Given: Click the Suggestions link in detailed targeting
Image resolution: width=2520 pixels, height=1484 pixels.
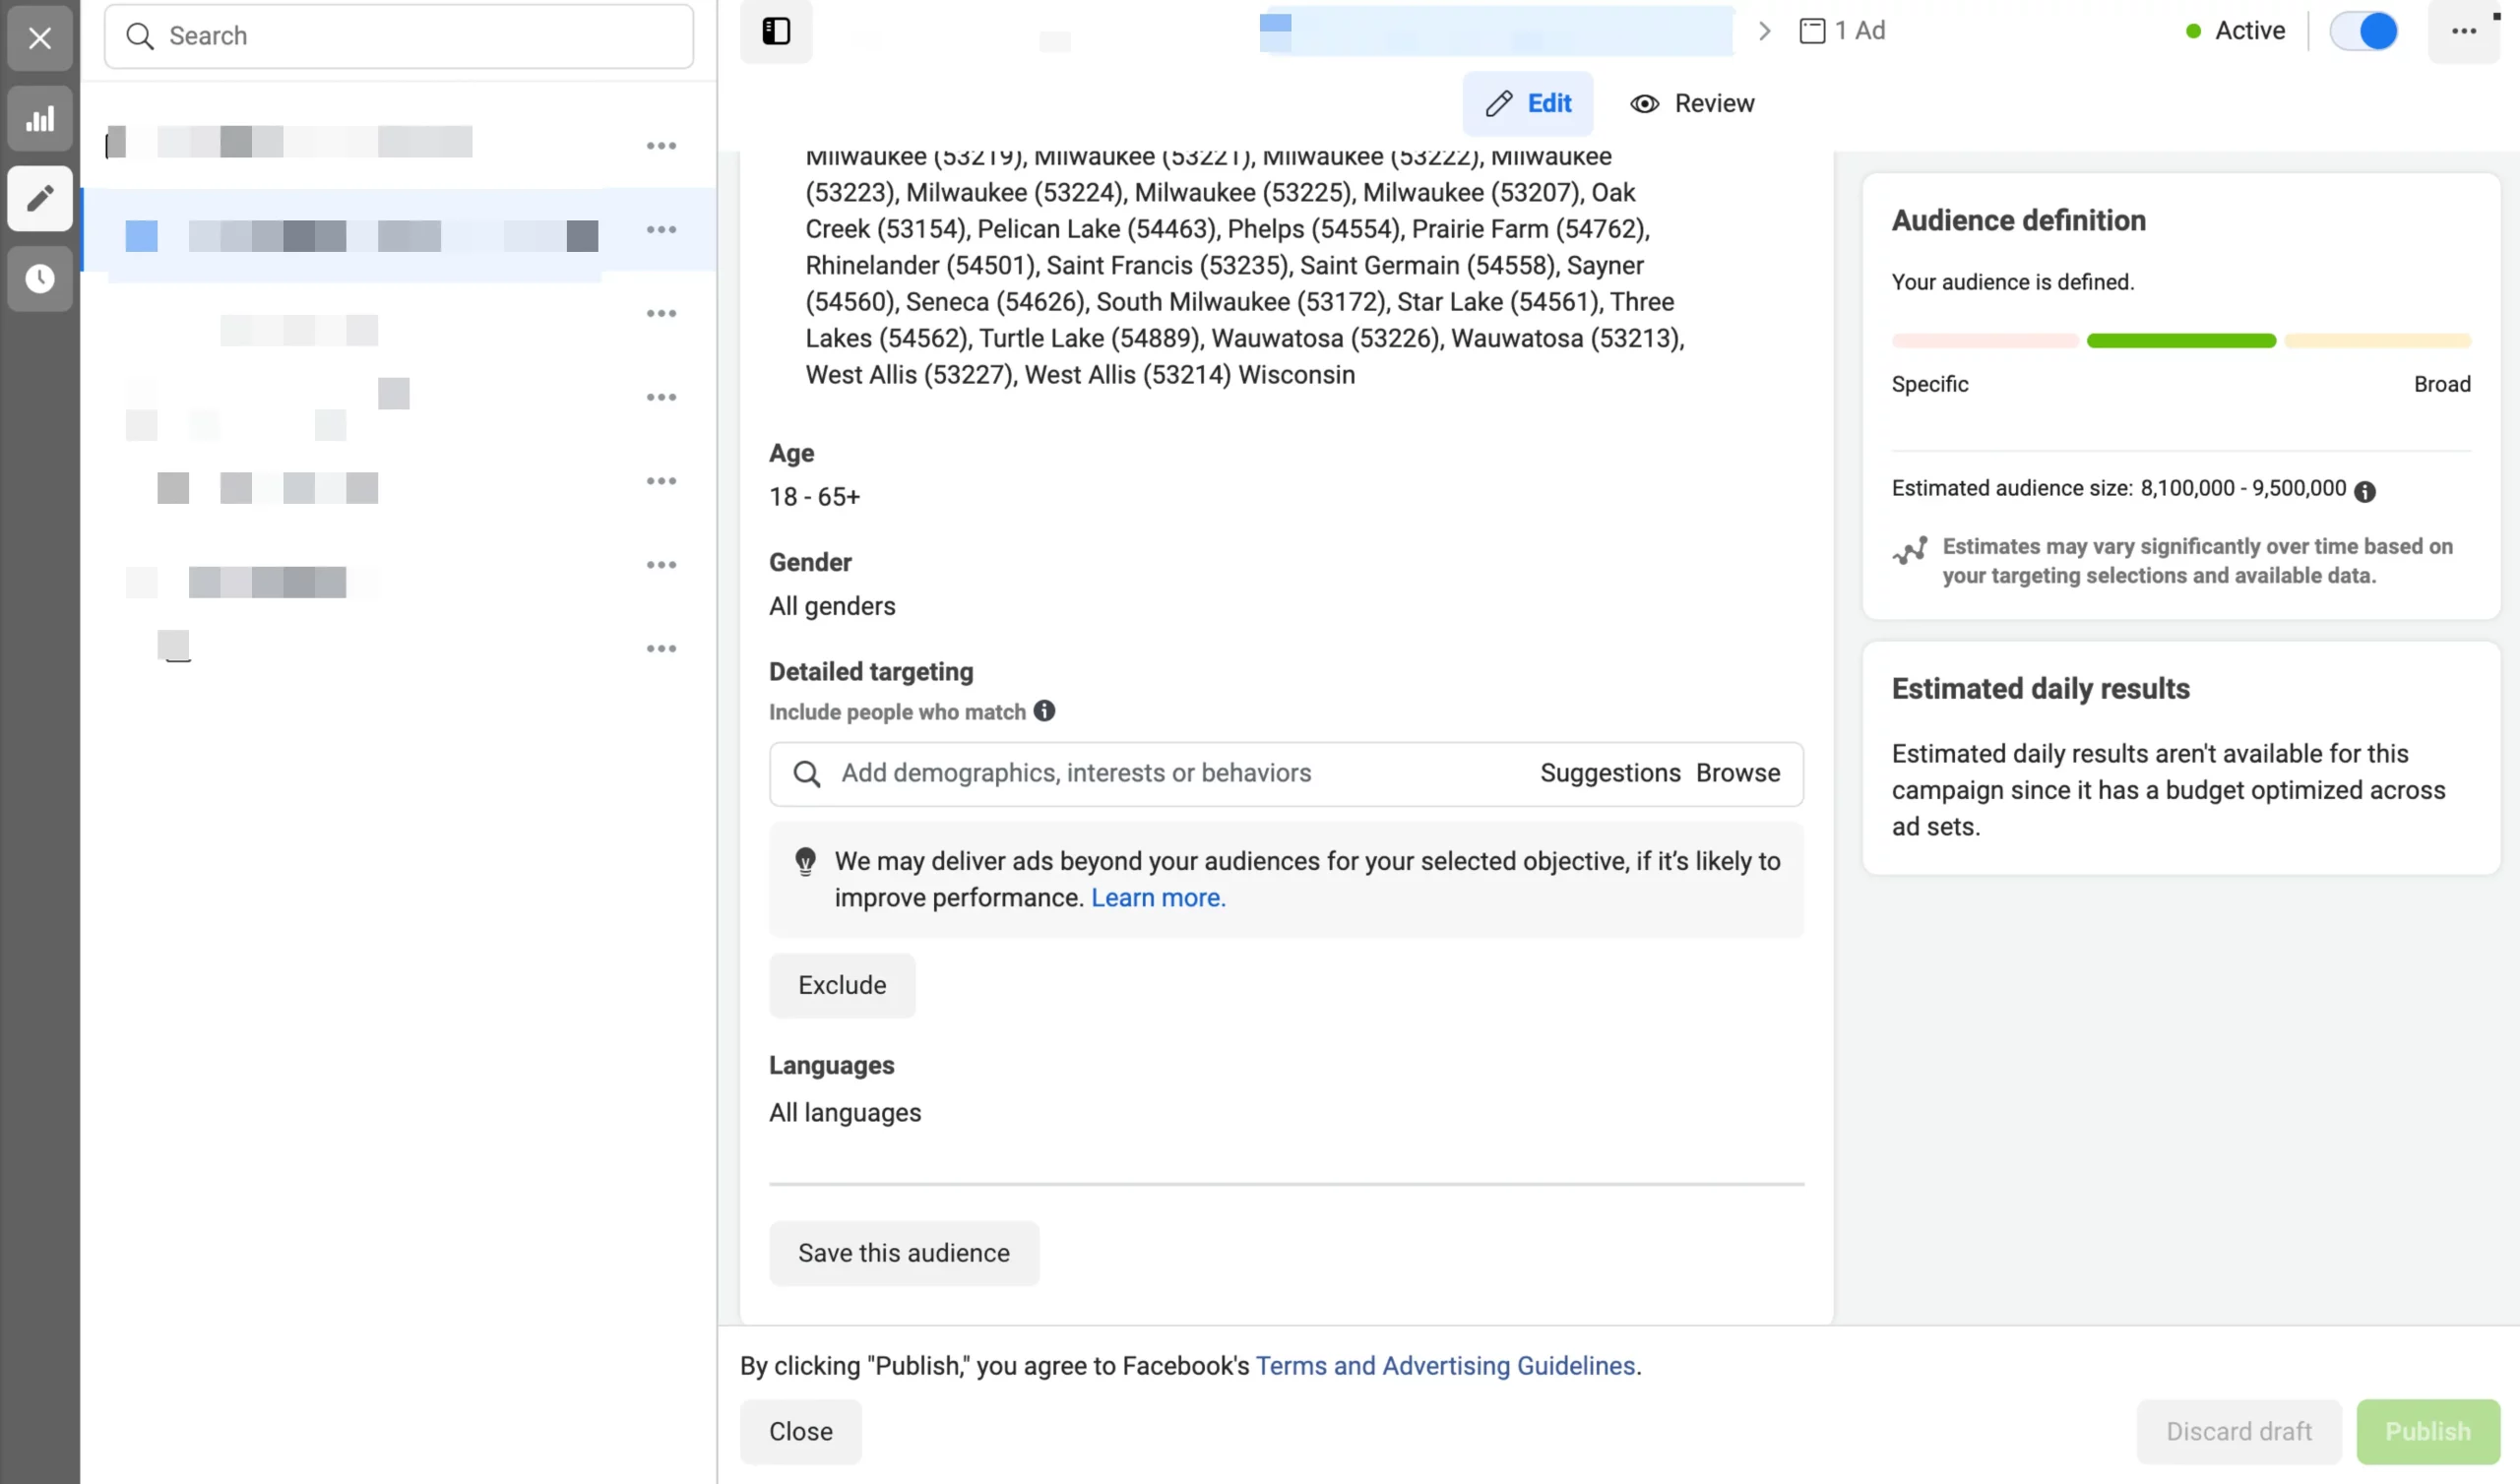Looking at the screenshot, I should click(x=1608, y=773).
